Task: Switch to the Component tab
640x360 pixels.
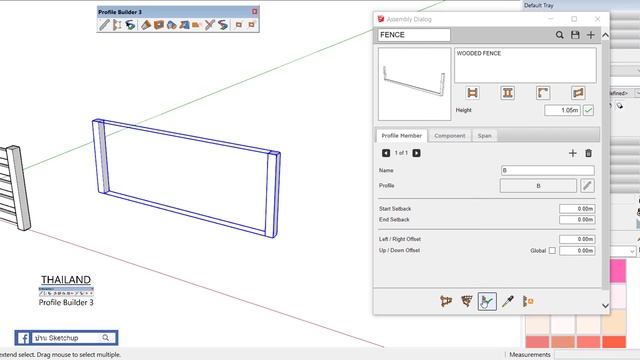Action: [450, 136]
